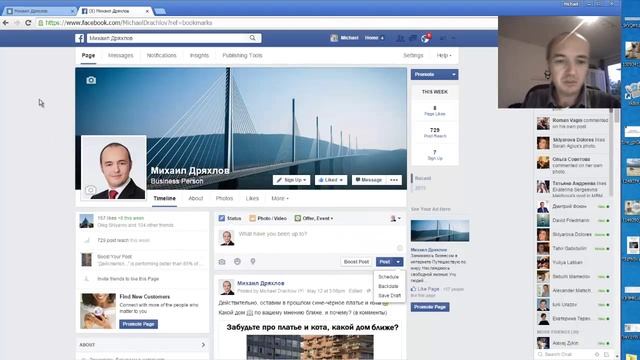The image size is (640, 360).
Task: Click the search magnifier icon
Action: click(x=253, y=38)
